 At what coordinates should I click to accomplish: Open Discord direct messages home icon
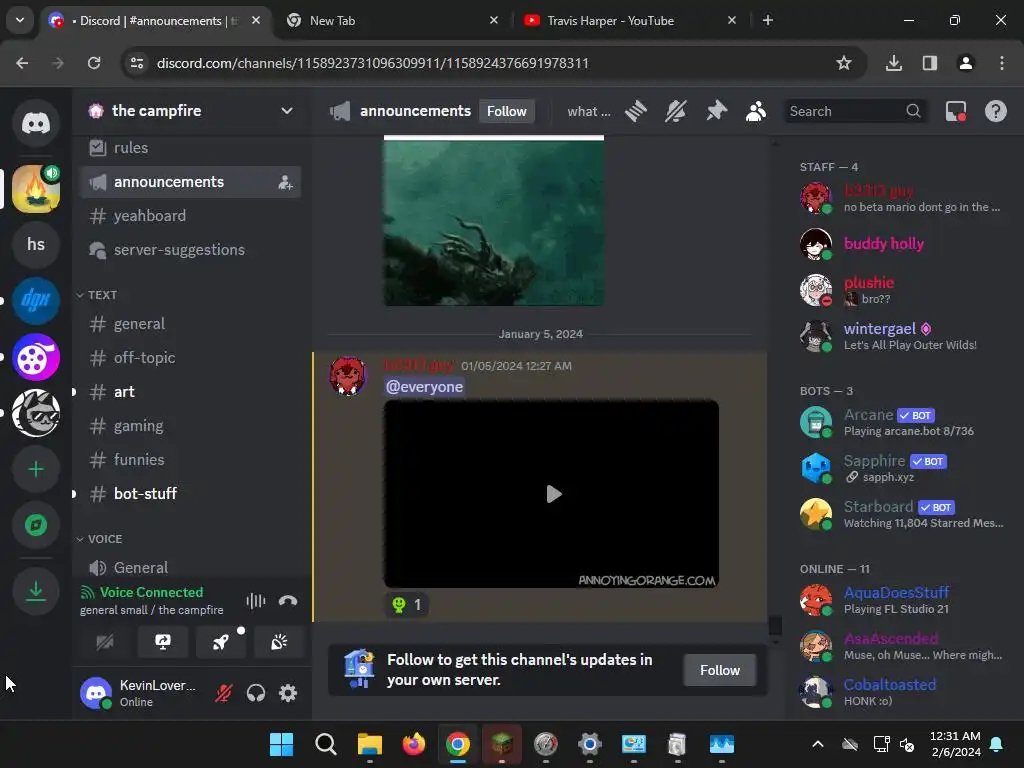coord(36,123)
